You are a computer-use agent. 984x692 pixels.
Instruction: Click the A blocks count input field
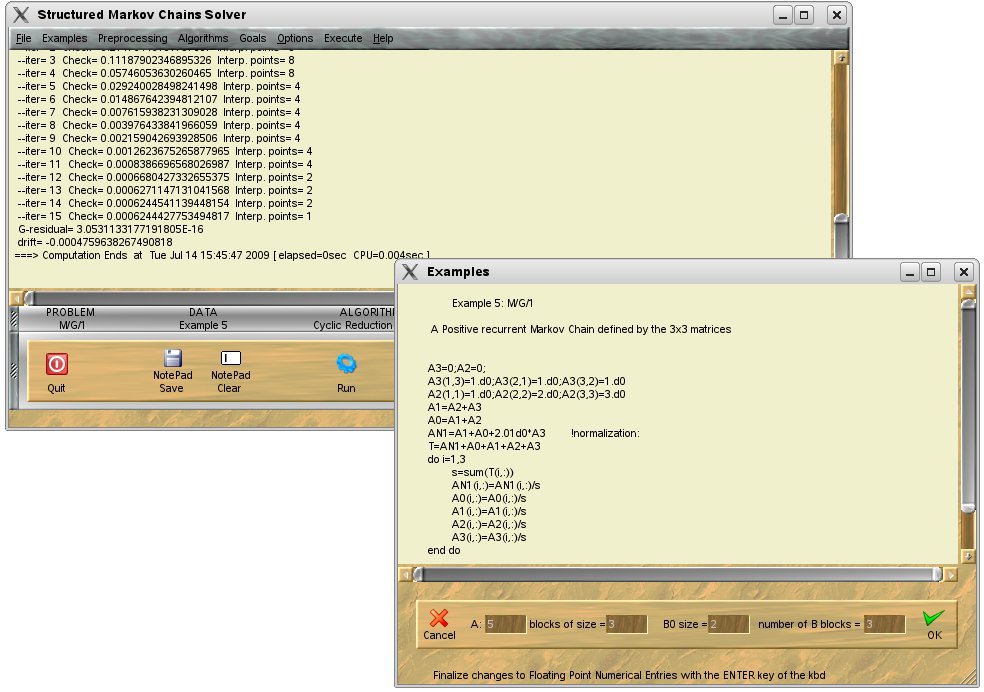click(505, 624)
